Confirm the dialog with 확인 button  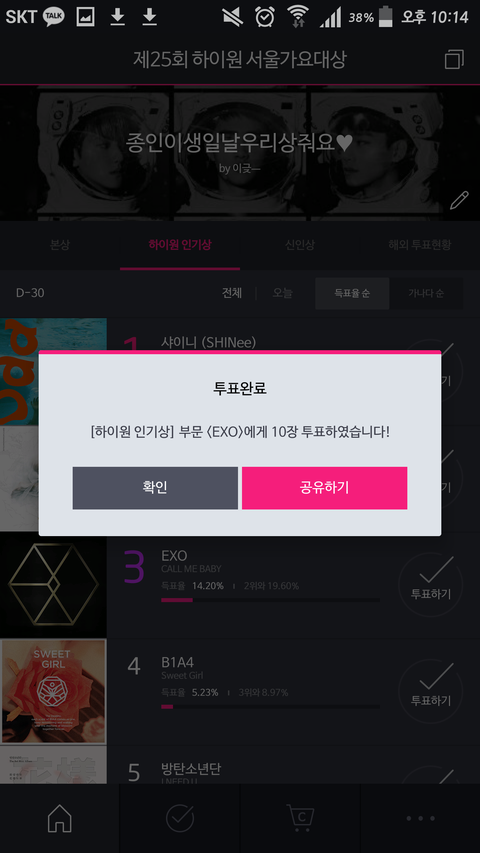pos(155,488)
